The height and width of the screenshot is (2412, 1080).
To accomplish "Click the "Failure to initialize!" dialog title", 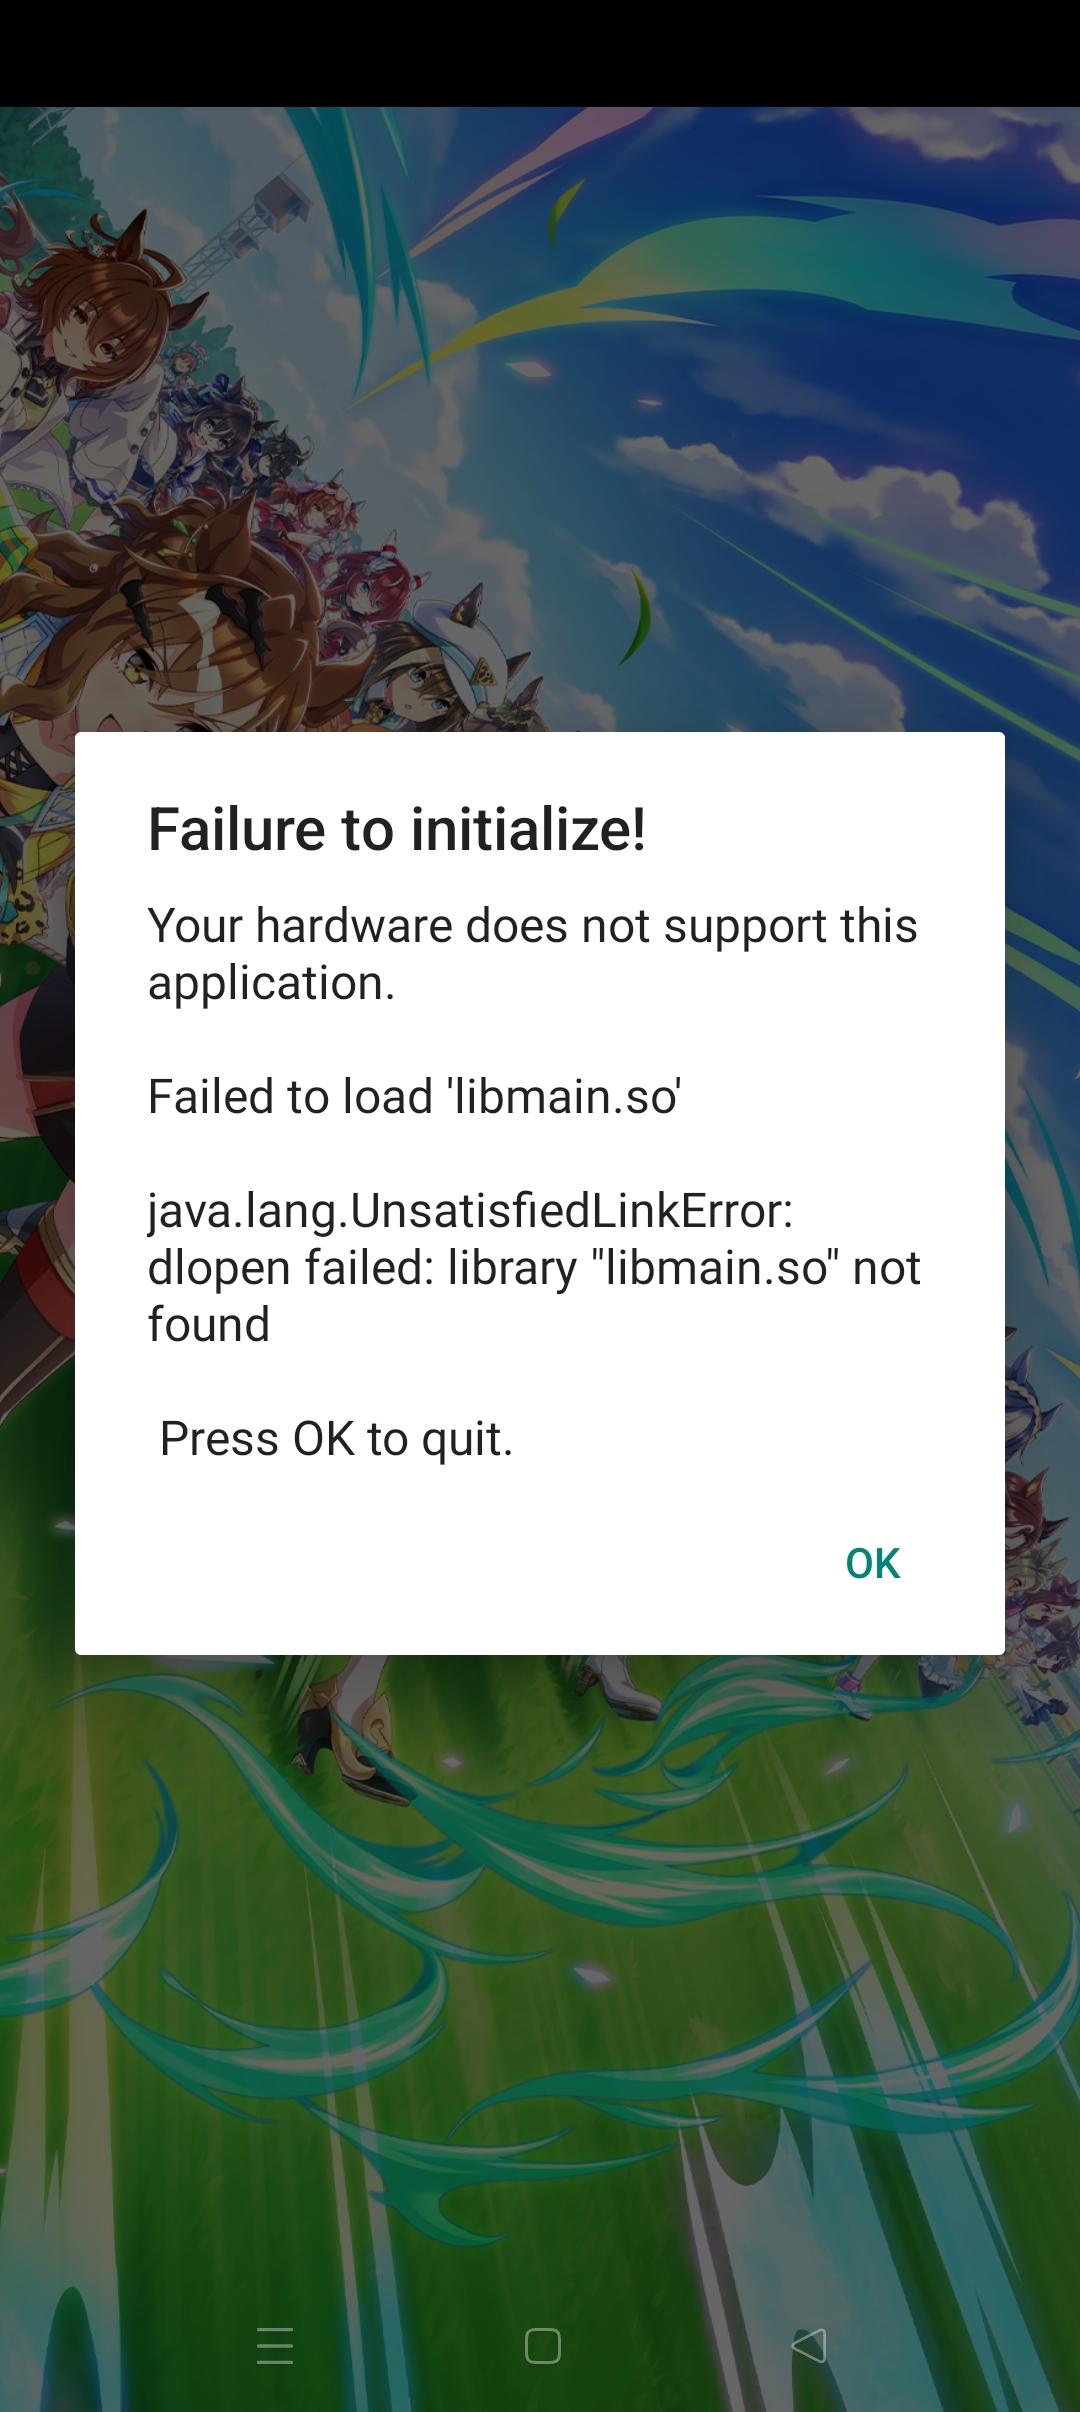I will coord(397,830).
